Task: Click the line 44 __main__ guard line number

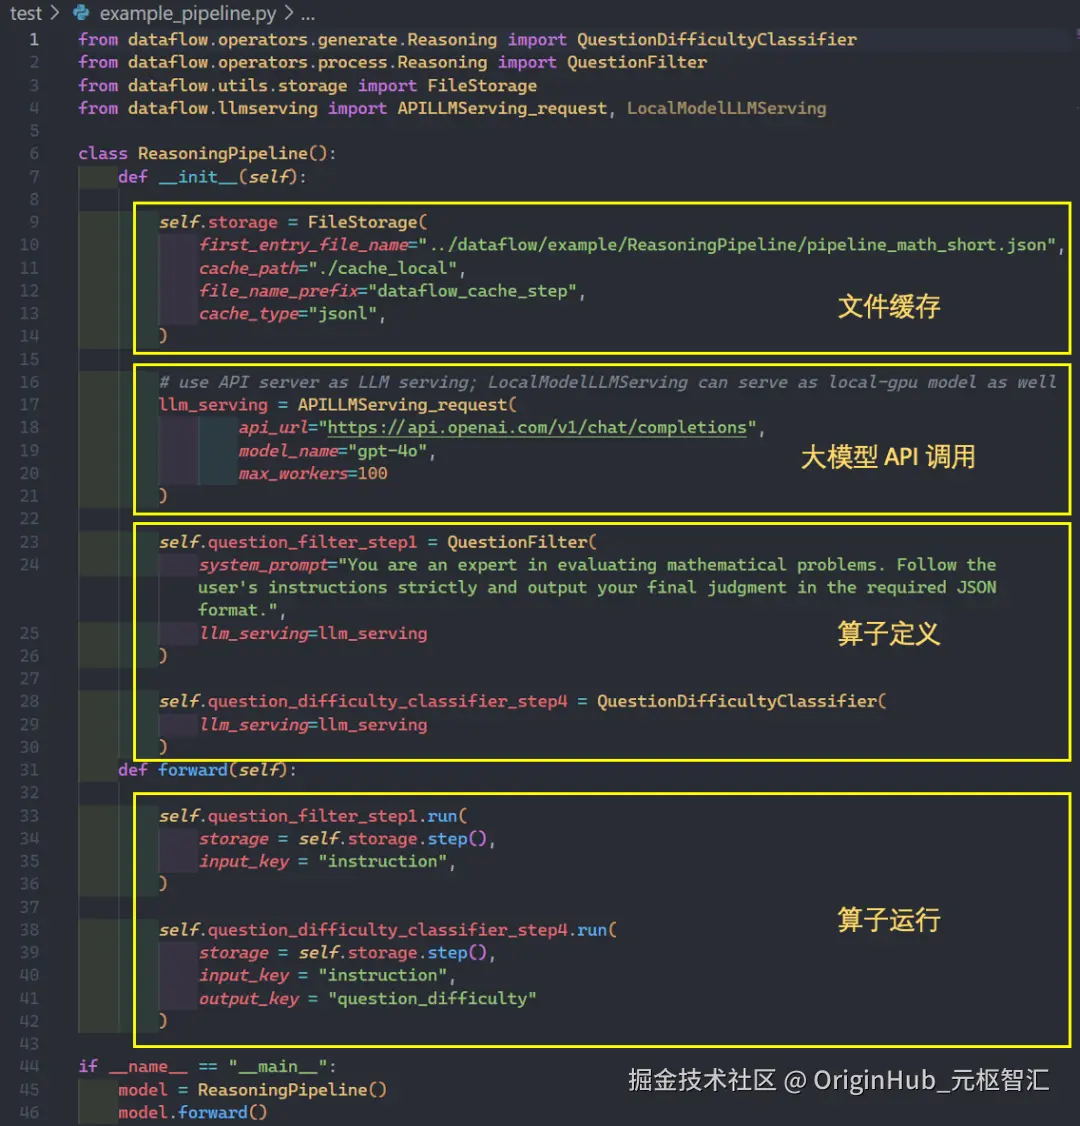Action: pos(29,1066)
